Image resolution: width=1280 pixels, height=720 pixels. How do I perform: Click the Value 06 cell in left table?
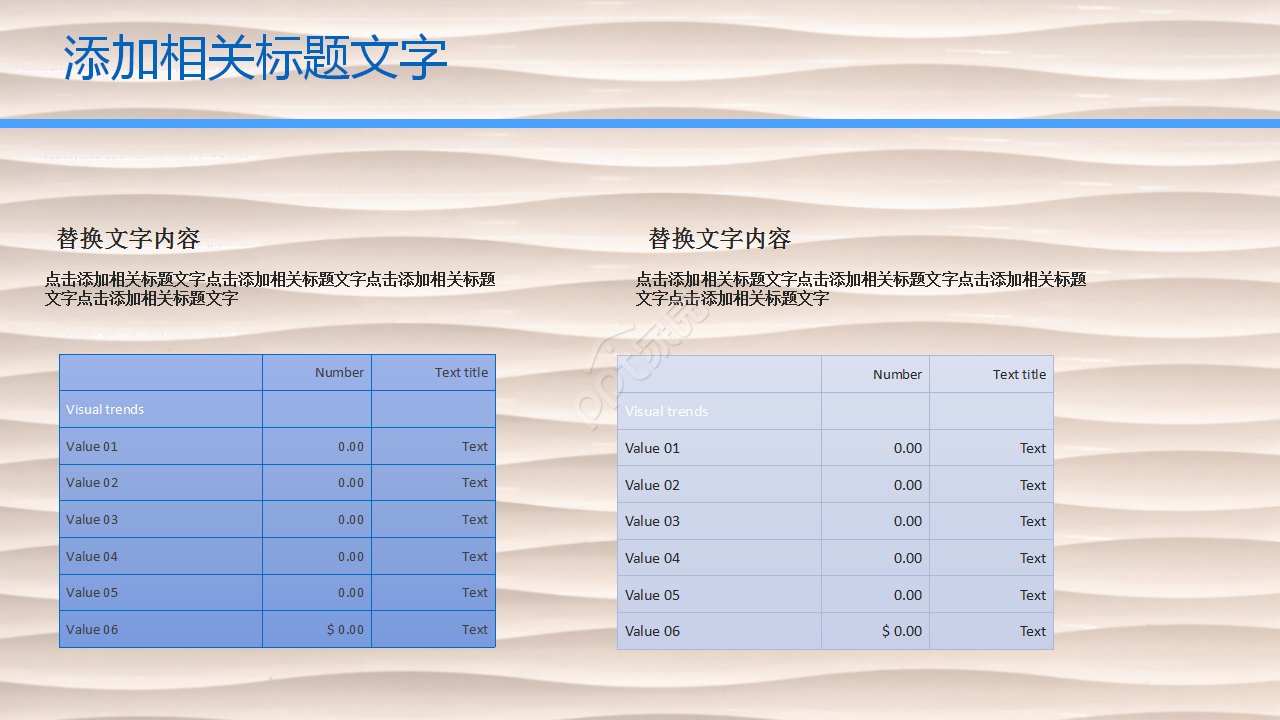[x=91, y=629]
